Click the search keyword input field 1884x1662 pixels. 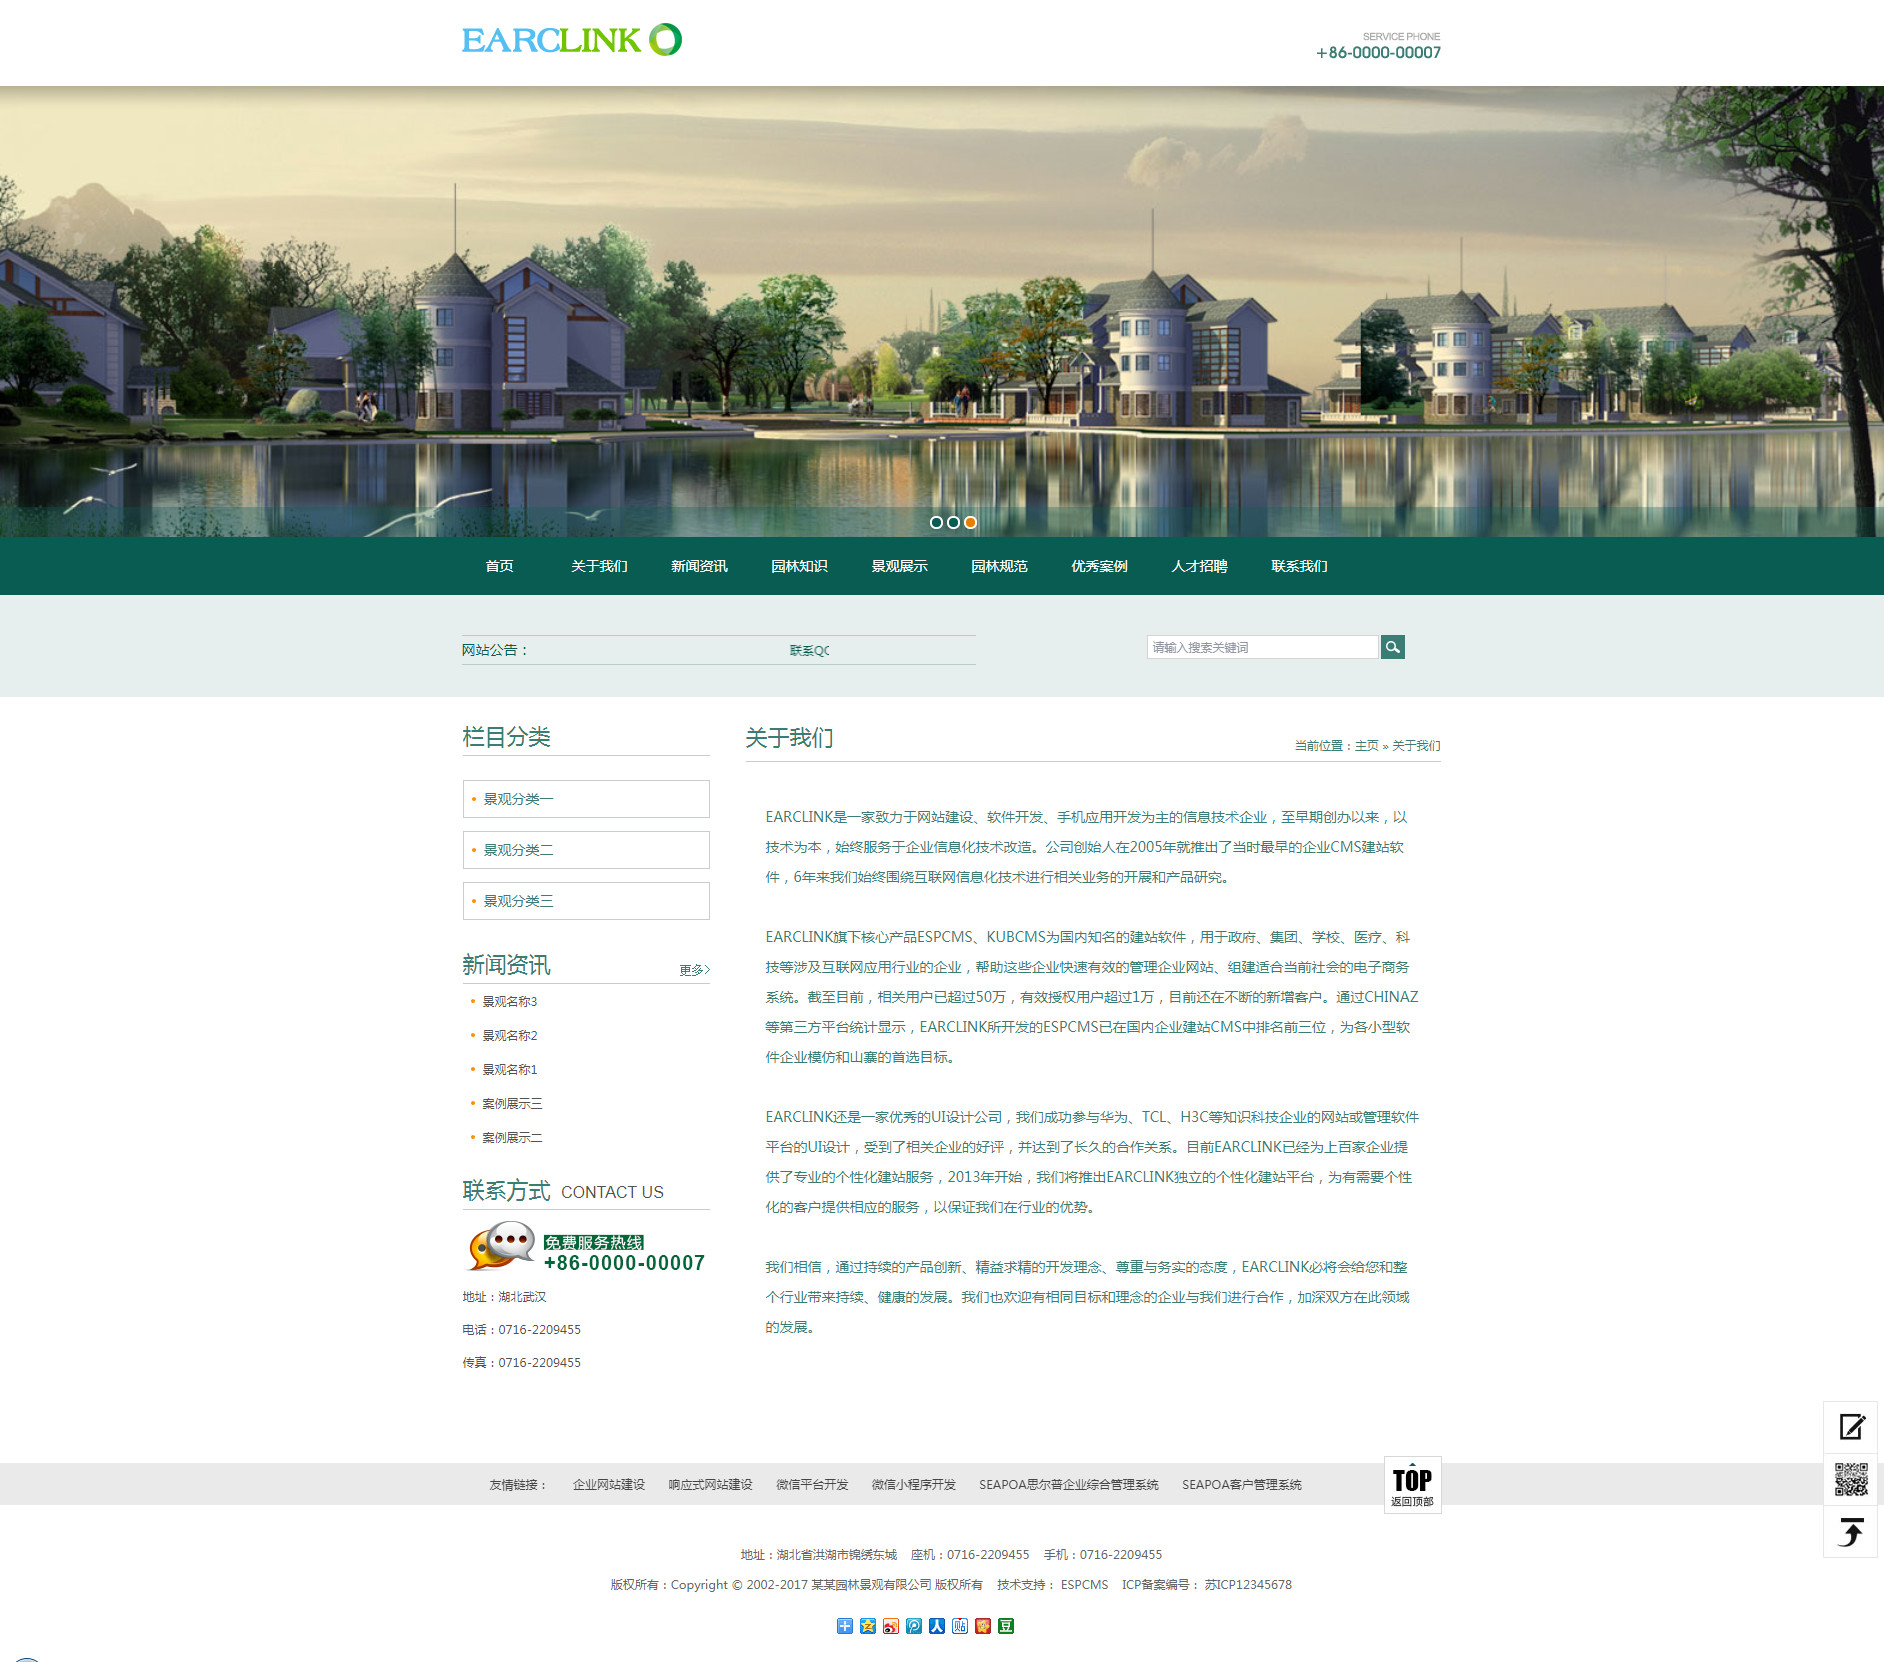[1262, 647]
